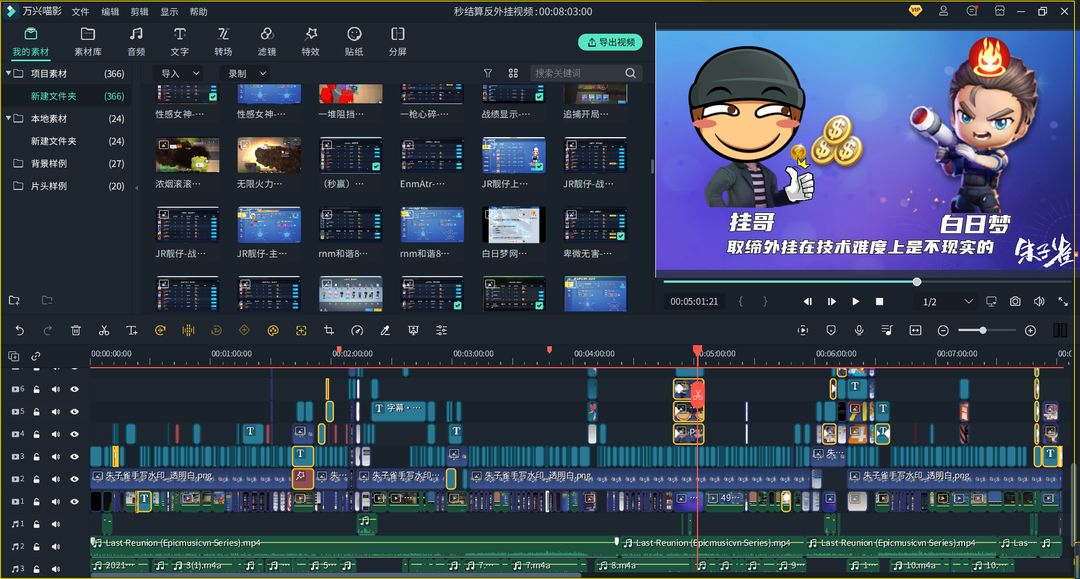Select the 白日梦网 media thumbnail
Image resolution: width=1080 pixels, height=579 pixels.
click(513, 224)
